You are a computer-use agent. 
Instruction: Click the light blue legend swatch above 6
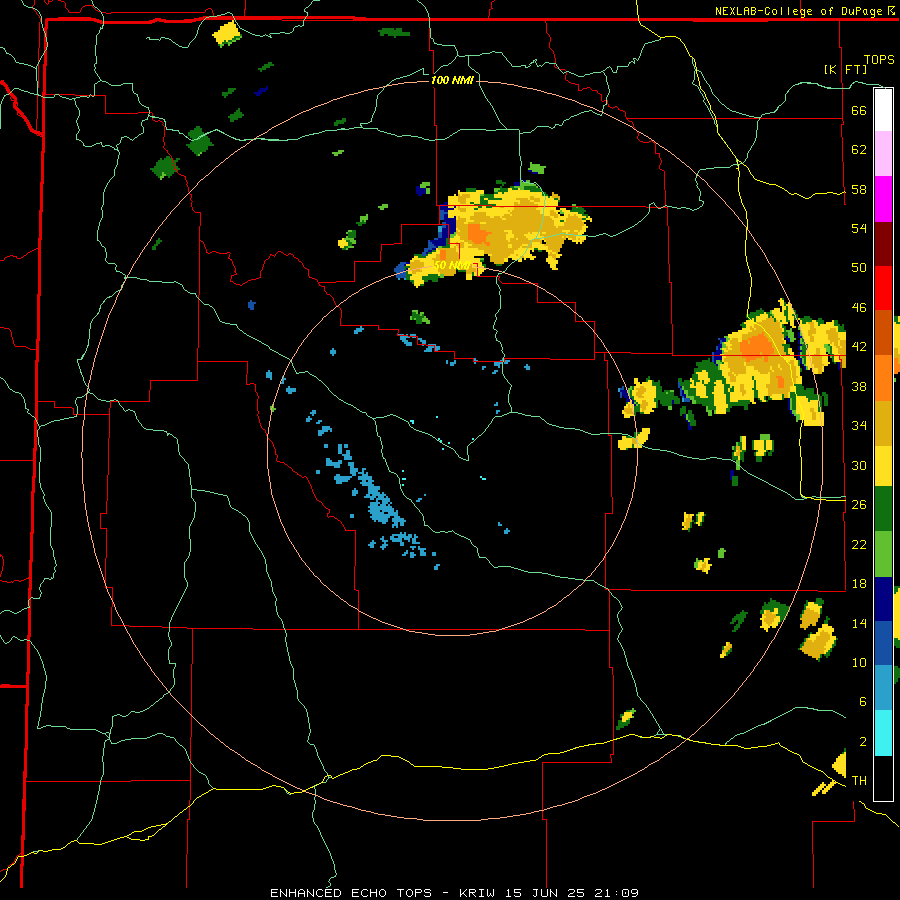(x=883, y=688)
